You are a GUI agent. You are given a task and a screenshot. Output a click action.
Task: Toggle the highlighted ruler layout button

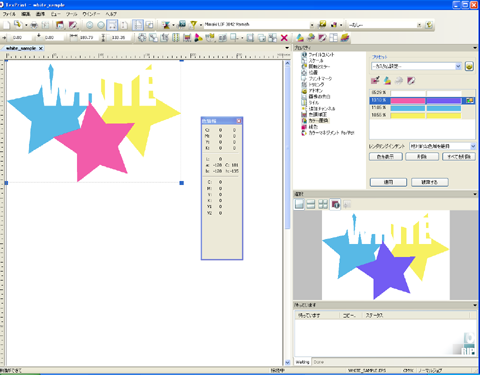[137, 25]
